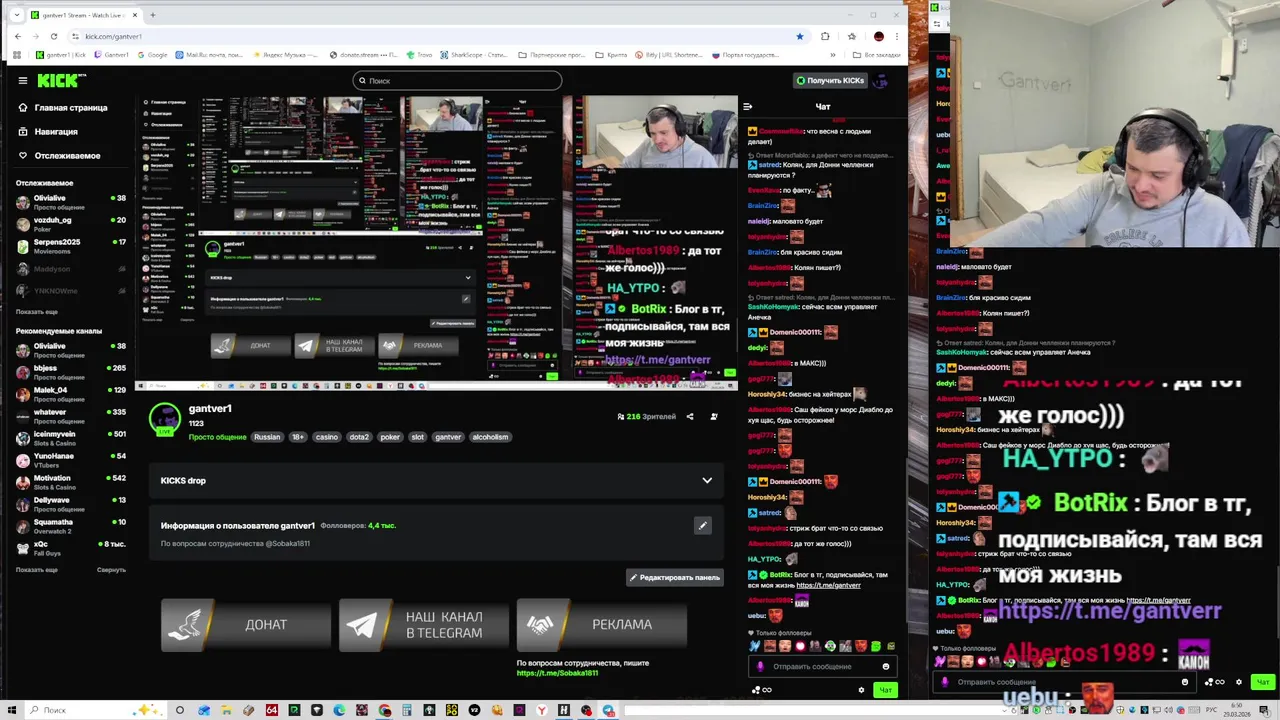Click the KICKs points infinity icon

click(x=761, y=689)
